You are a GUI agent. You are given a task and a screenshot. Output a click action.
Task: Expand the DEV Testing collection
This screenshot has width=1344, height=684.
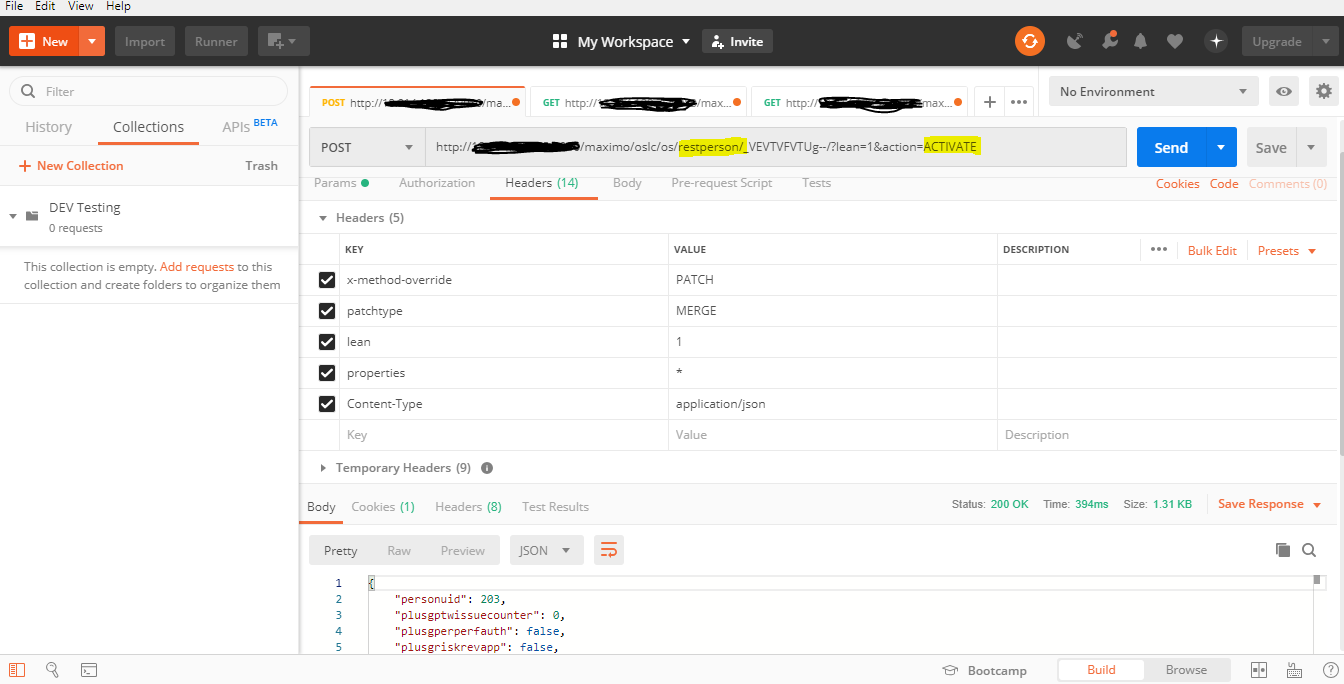click(x=14, y=215)
